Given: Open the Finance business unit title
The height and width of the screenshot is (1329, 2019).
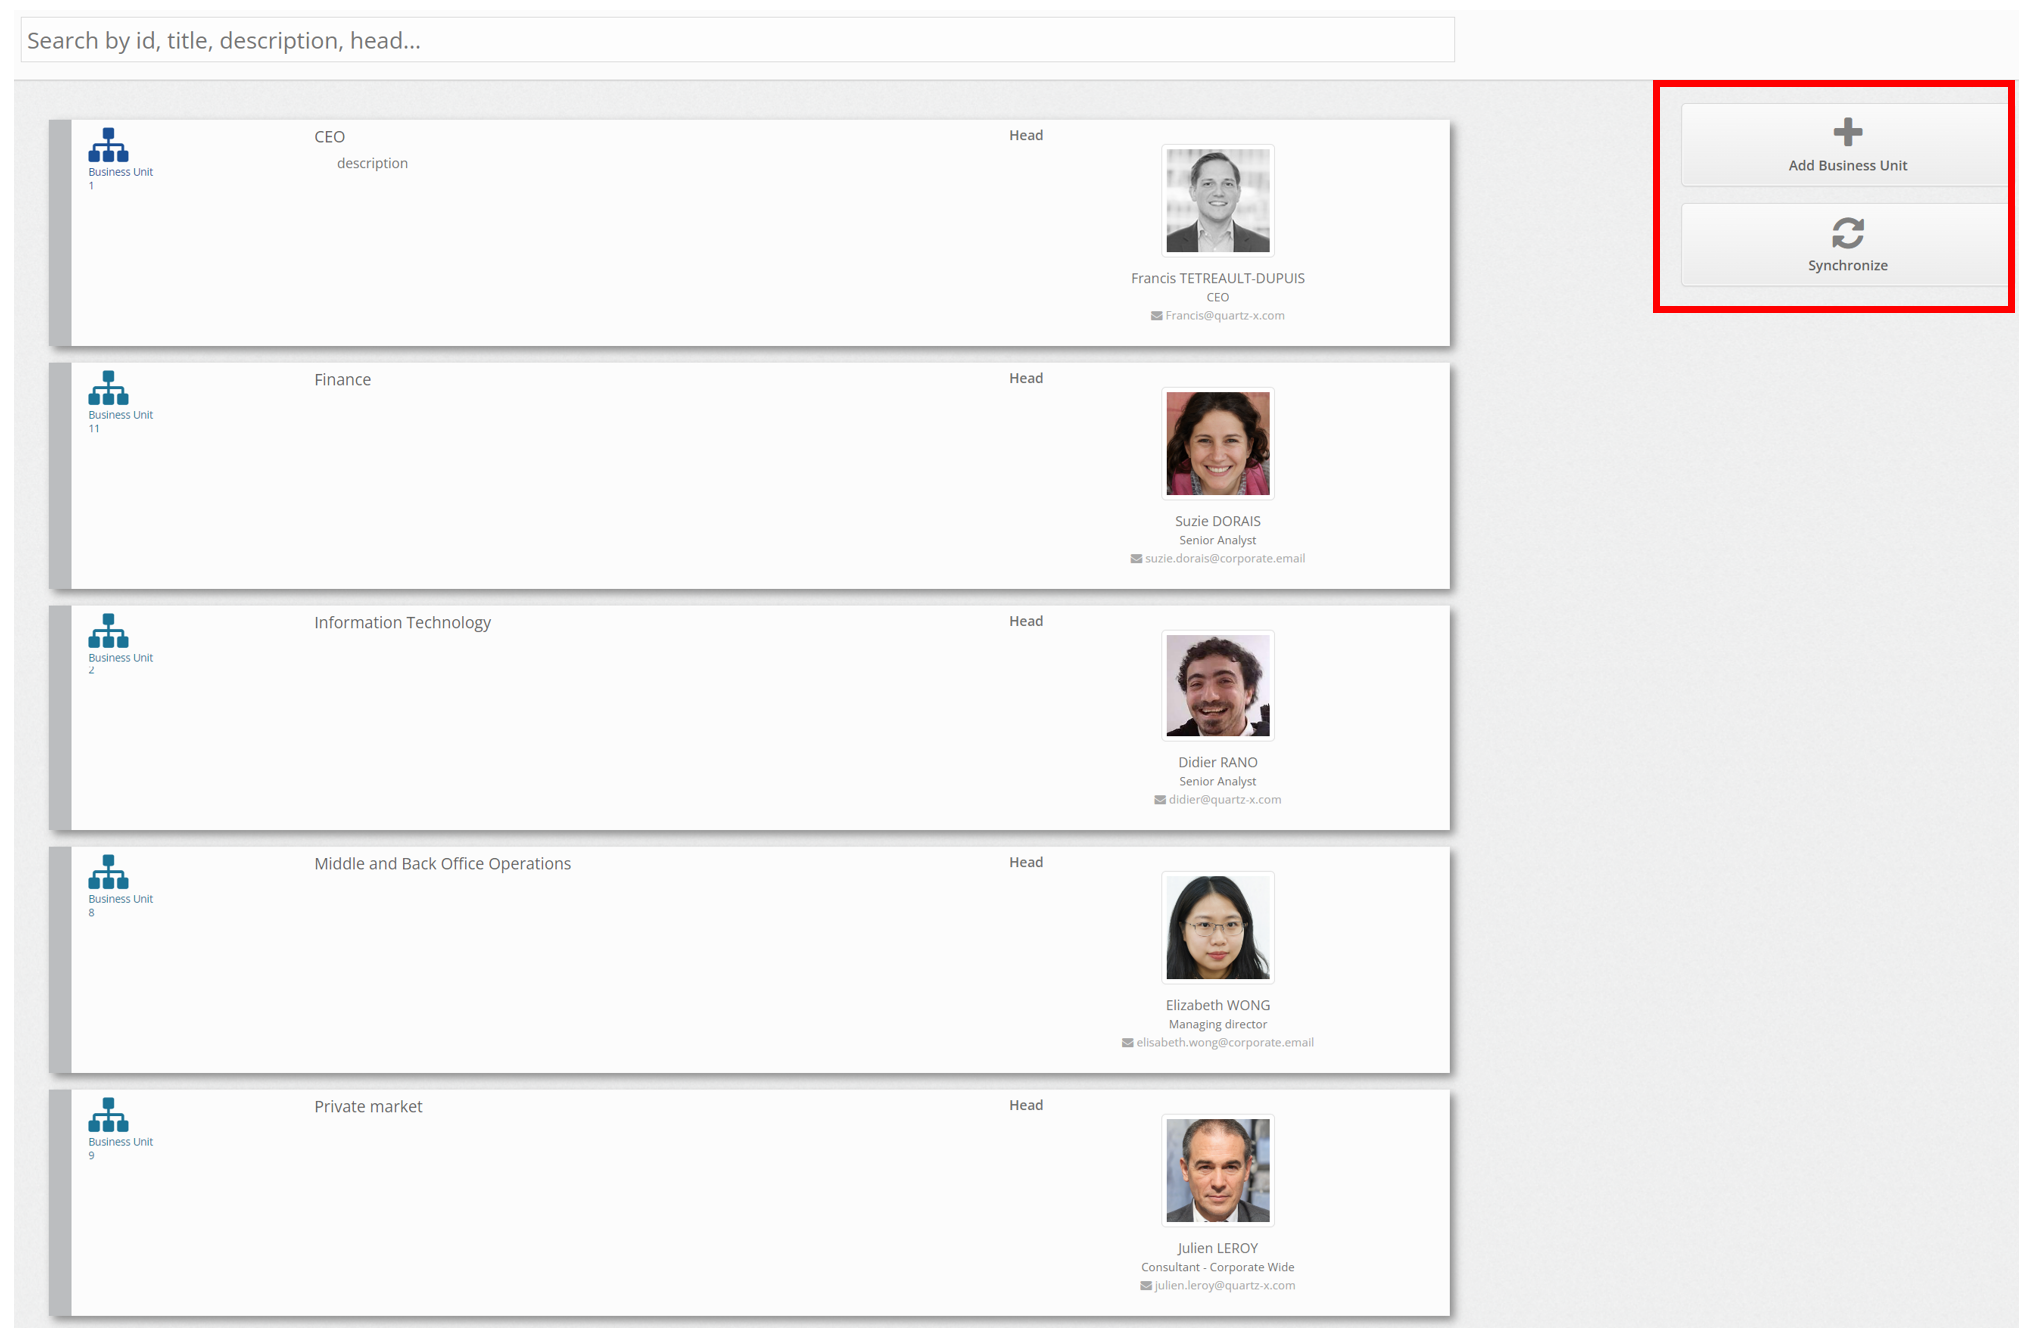Looking at the screenshot, I should [342, 380].
